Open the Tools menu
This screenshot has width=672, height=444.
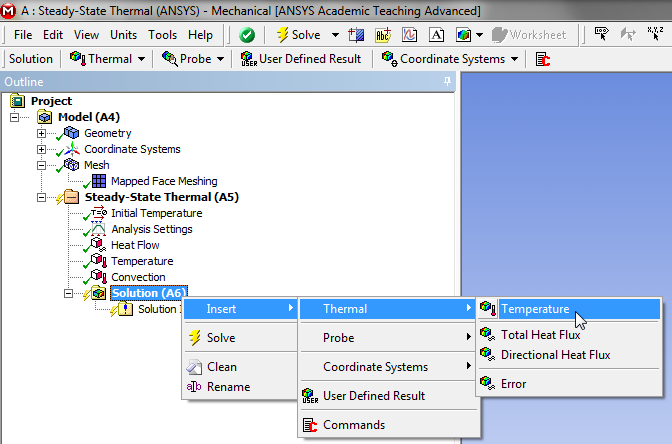(x=162, y=35)
